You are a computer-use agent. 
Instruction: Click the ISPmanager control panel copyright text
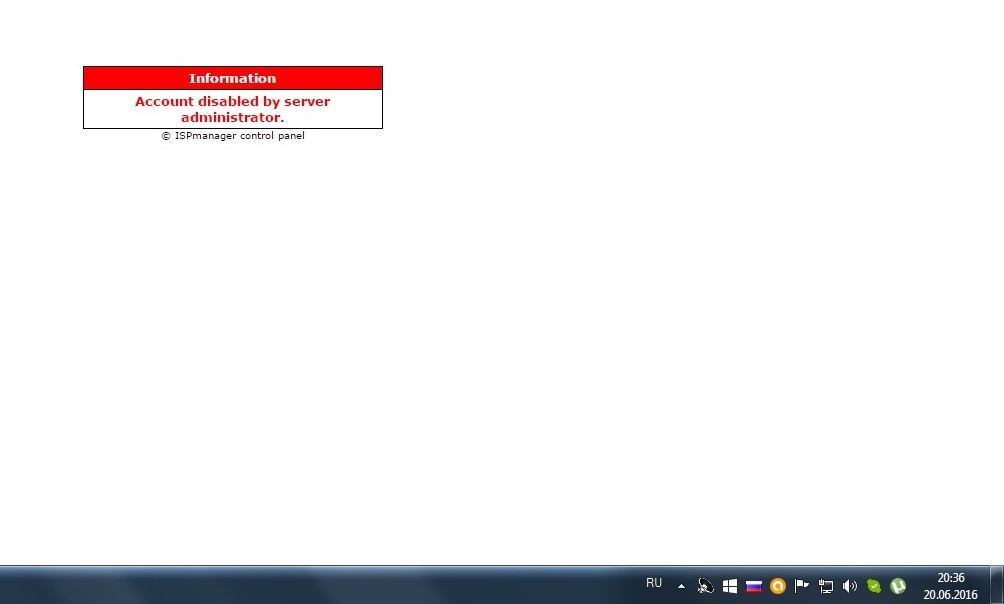click(233, 136)
